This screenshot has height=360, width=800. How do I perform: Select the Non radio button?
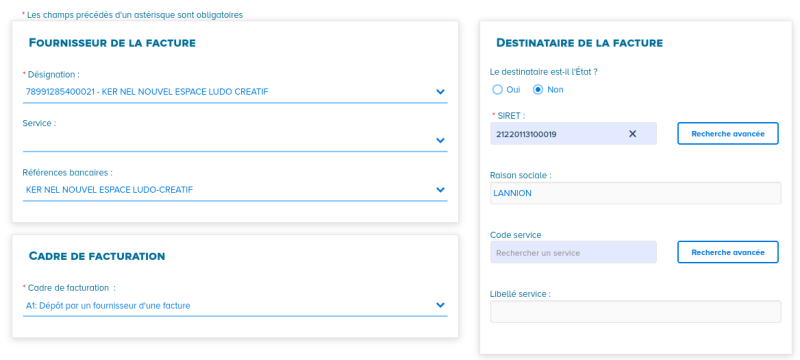tap(538, 90)
